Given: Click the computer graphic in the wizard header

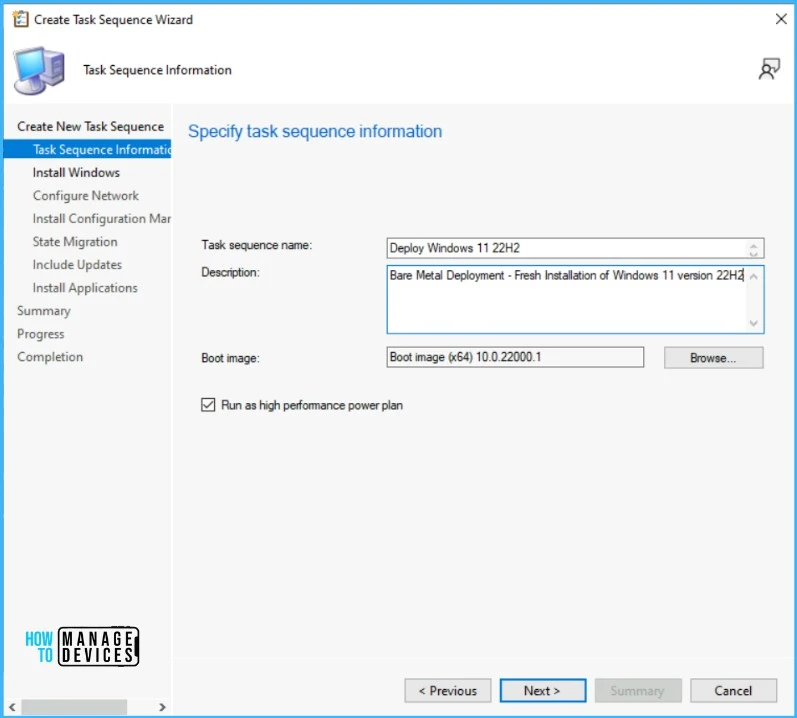Looking at the screenshot, I should click(39, 70).
